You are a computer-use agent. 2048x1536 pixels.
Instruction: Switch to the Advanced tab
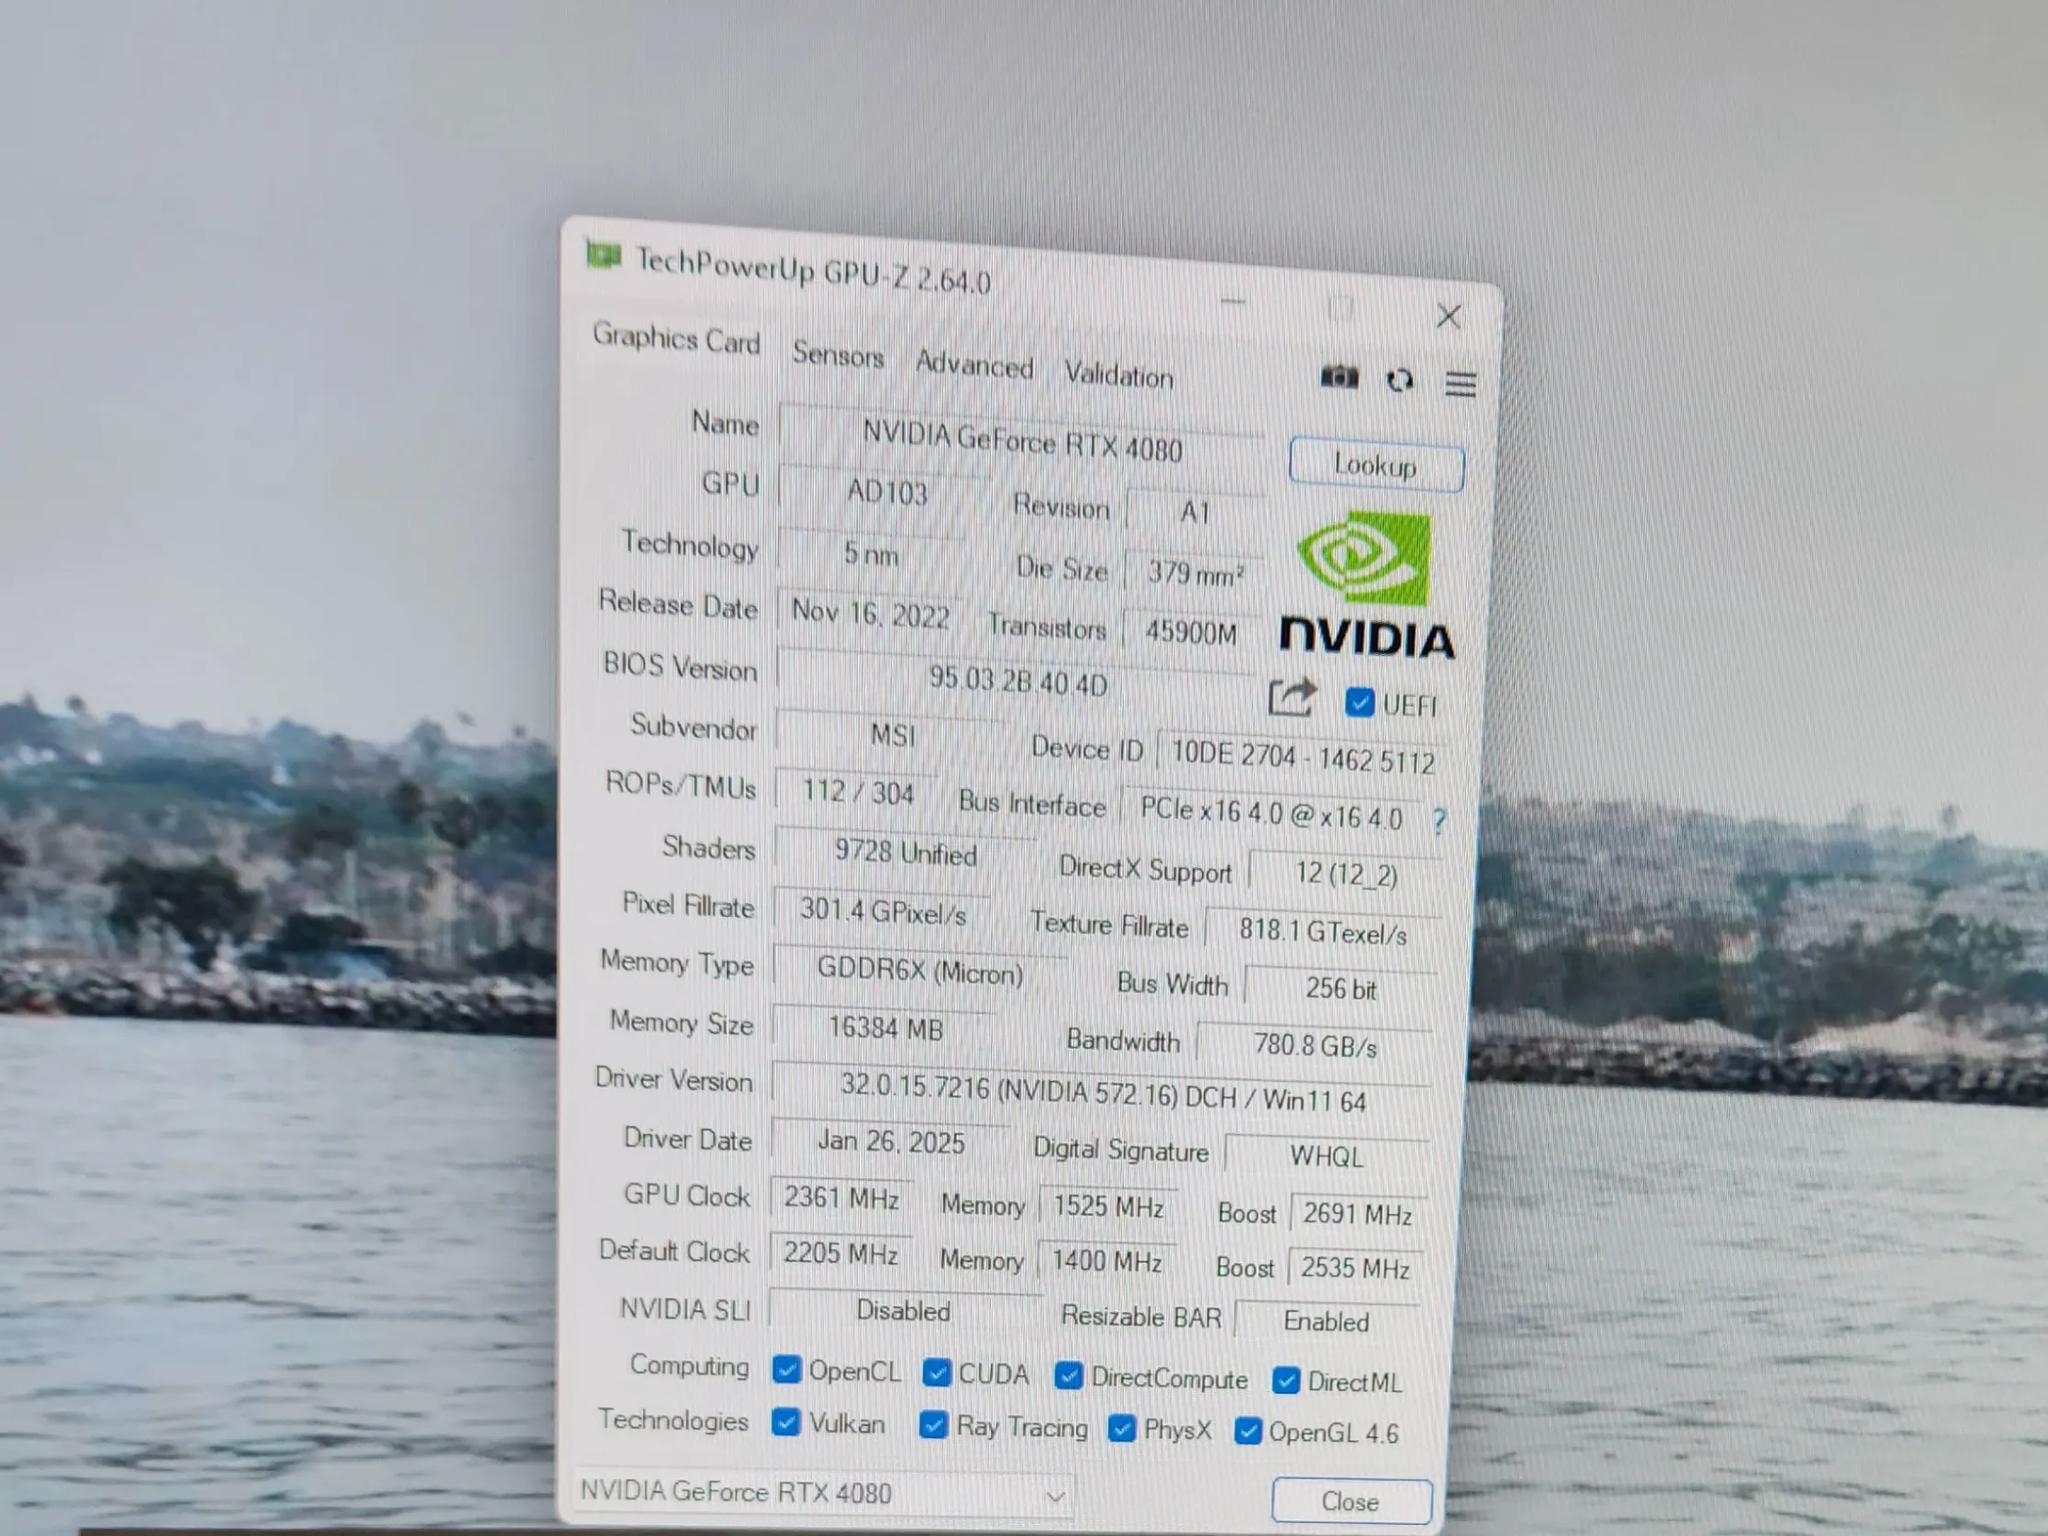click(x=974, y=364)
